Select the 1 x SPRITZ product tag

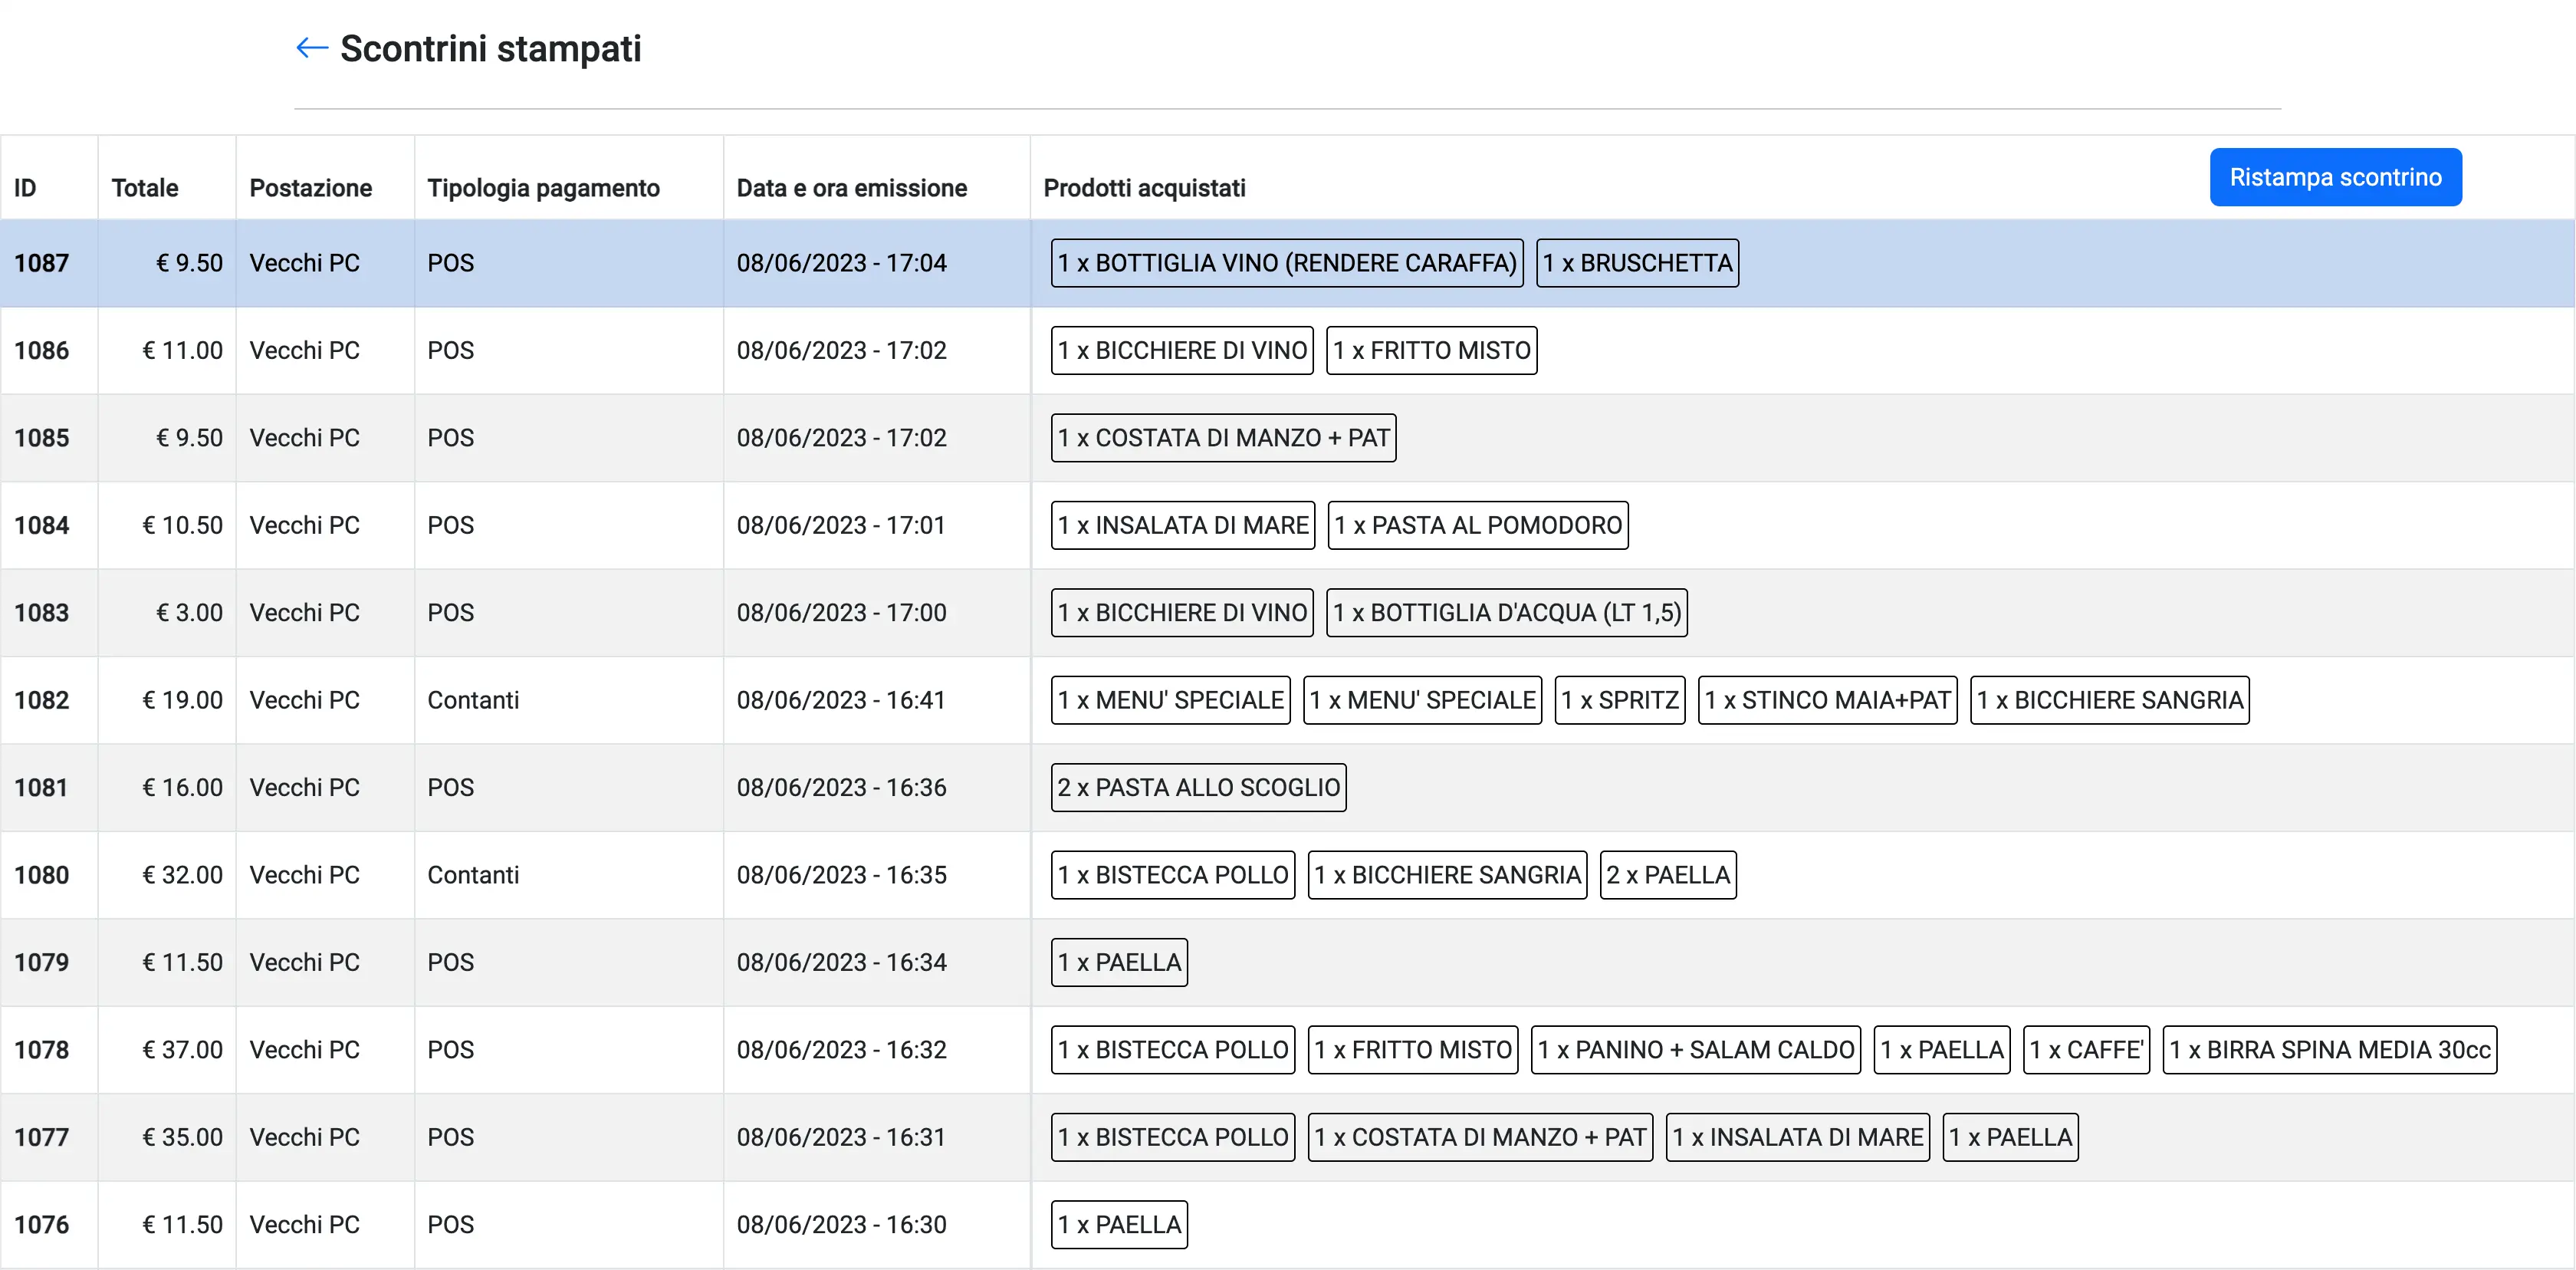click(1619, 700)
